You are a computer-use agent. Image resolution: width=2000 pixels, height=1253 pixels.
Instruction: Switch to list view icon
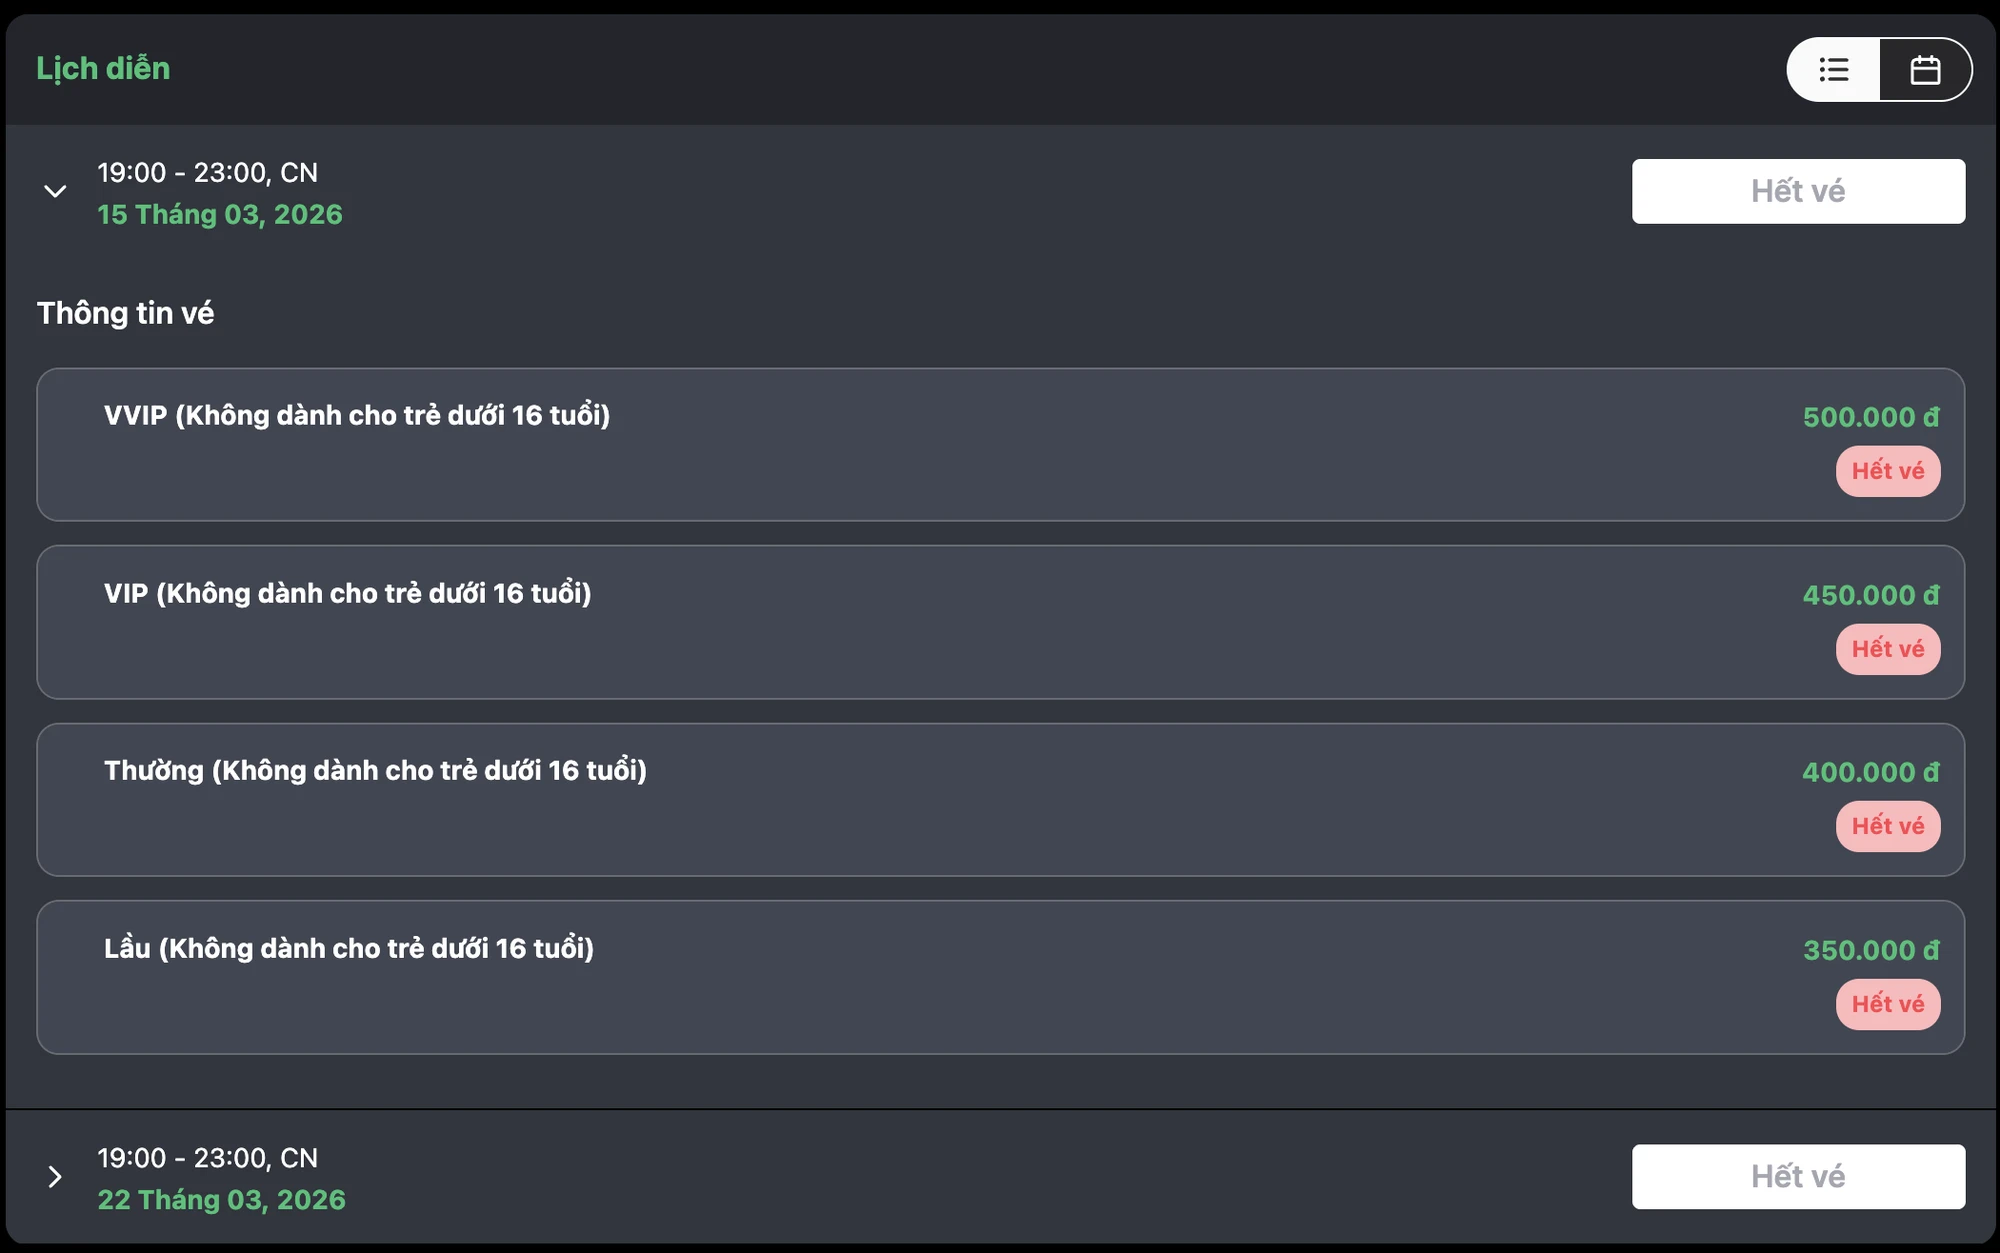[x=1833, y=70]
